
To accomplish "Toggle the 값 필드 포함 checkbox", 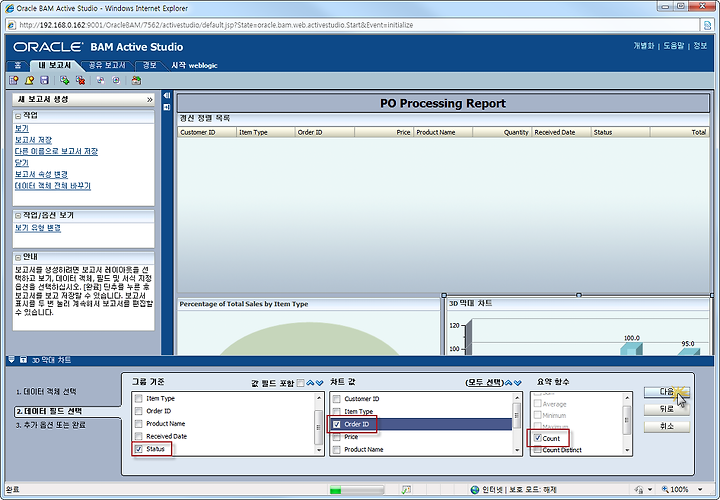I will [x=301, y=383].
